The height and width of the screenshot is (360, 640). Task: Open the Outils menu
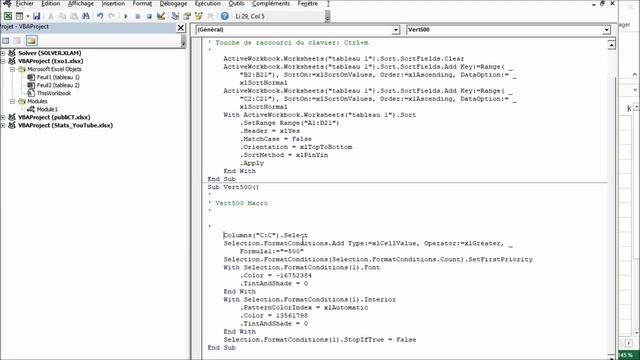236,4
